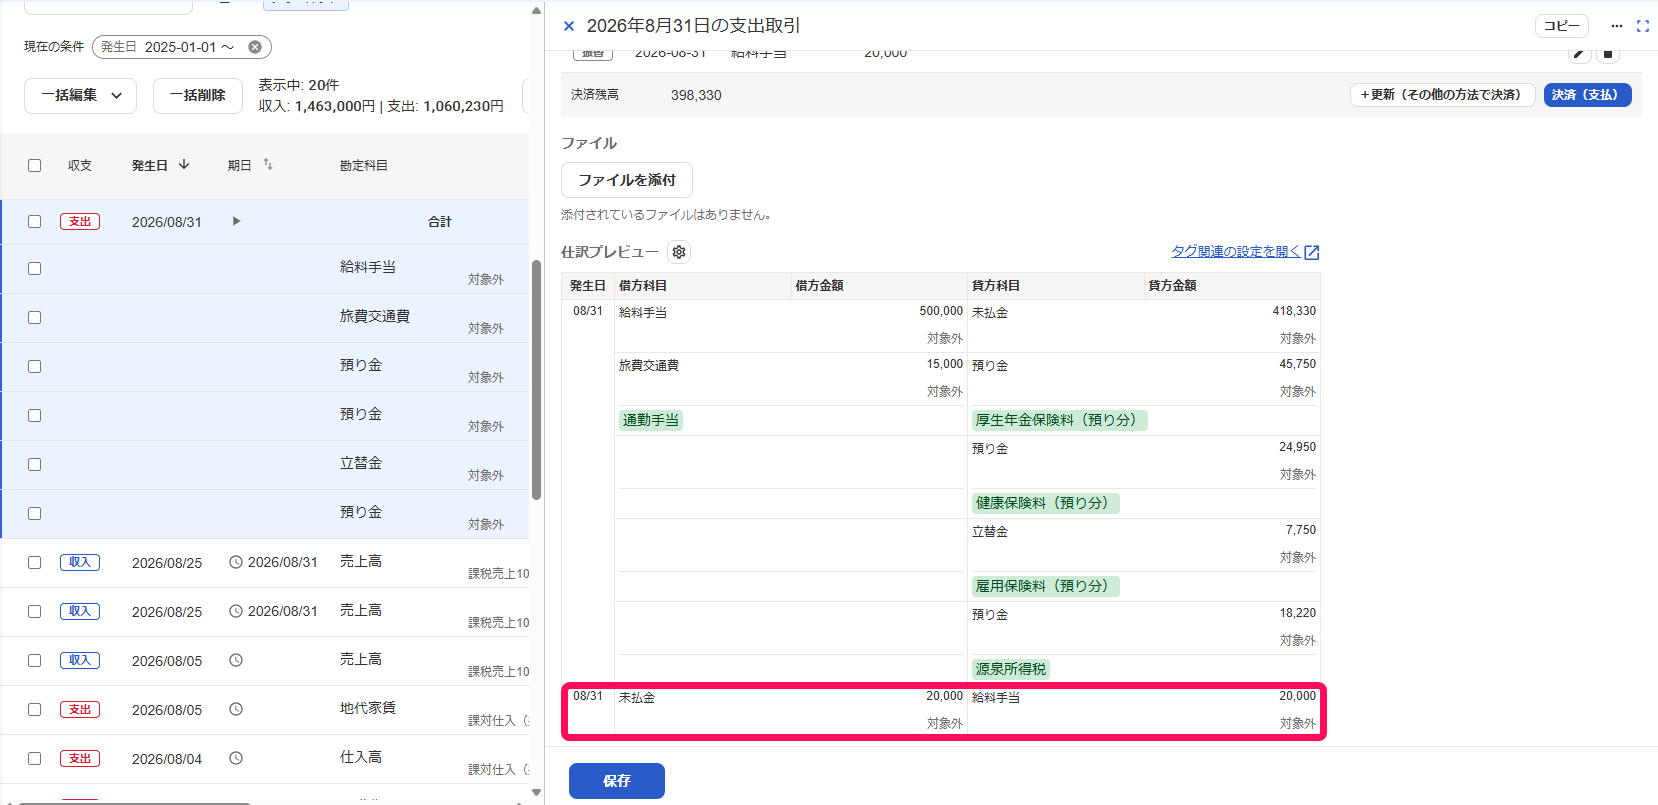Screen dimensions: 1658x805
Task: Click the credit amount 18,220
Action: point(1298,613)
